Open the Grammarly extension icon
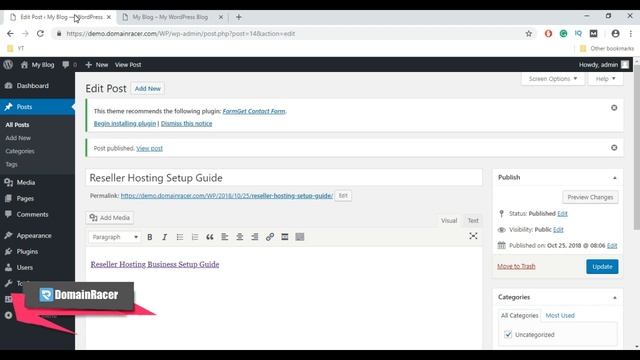640x360 pixels. tap(563, 33)
